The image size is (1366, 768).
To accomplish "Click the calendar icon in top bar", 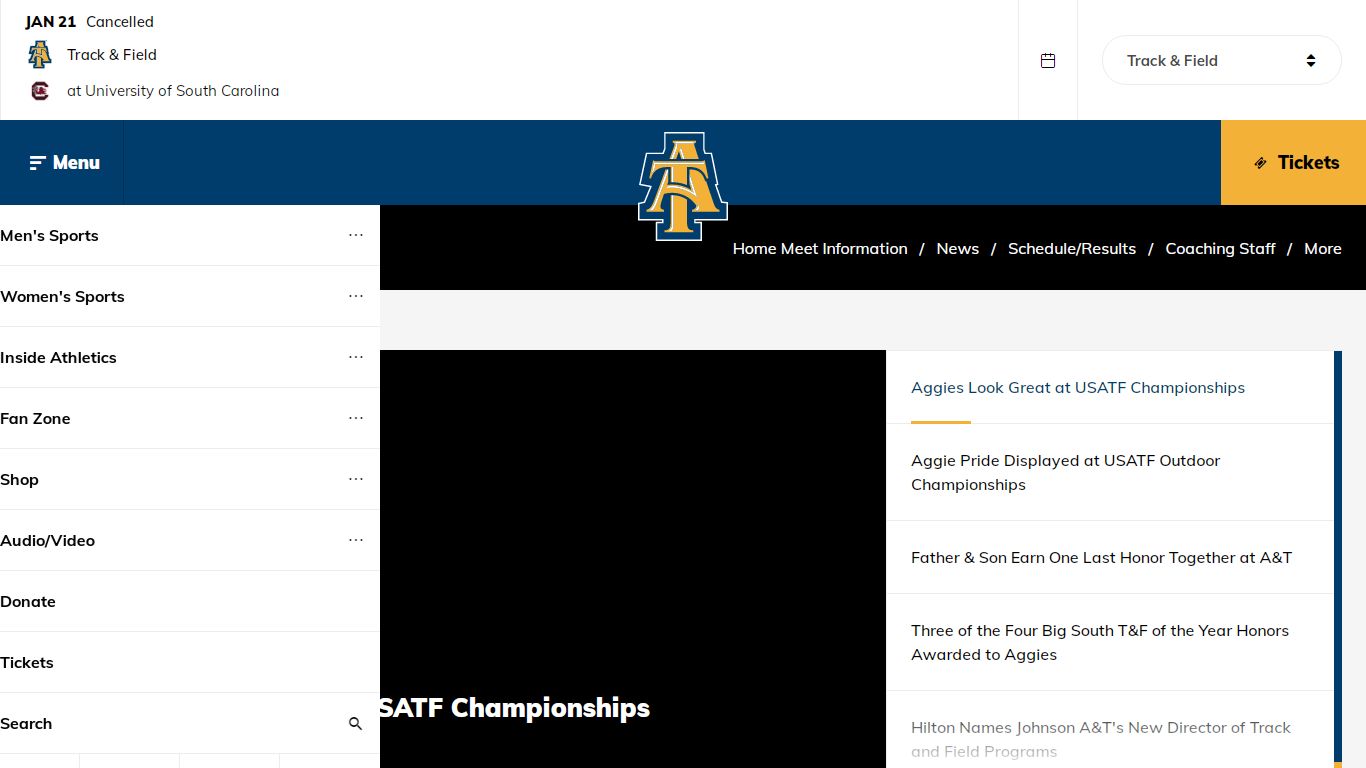I will tap(1048, 60).
